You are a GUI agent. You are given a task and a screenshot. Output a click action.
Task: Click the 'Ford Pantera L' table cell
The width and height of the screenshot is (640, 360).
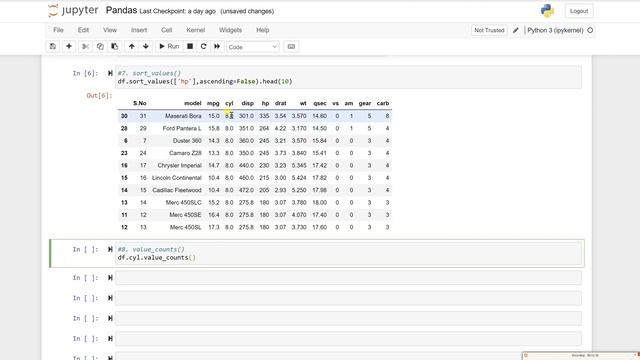(182, 128)
